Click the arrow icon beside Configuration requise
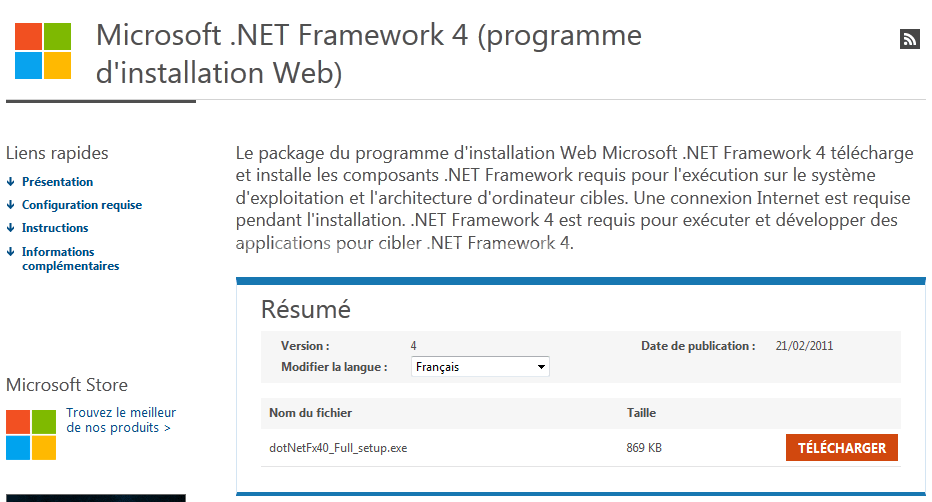Image resolution: width=932 pixels, height=502 pixels. coord(11,204)
